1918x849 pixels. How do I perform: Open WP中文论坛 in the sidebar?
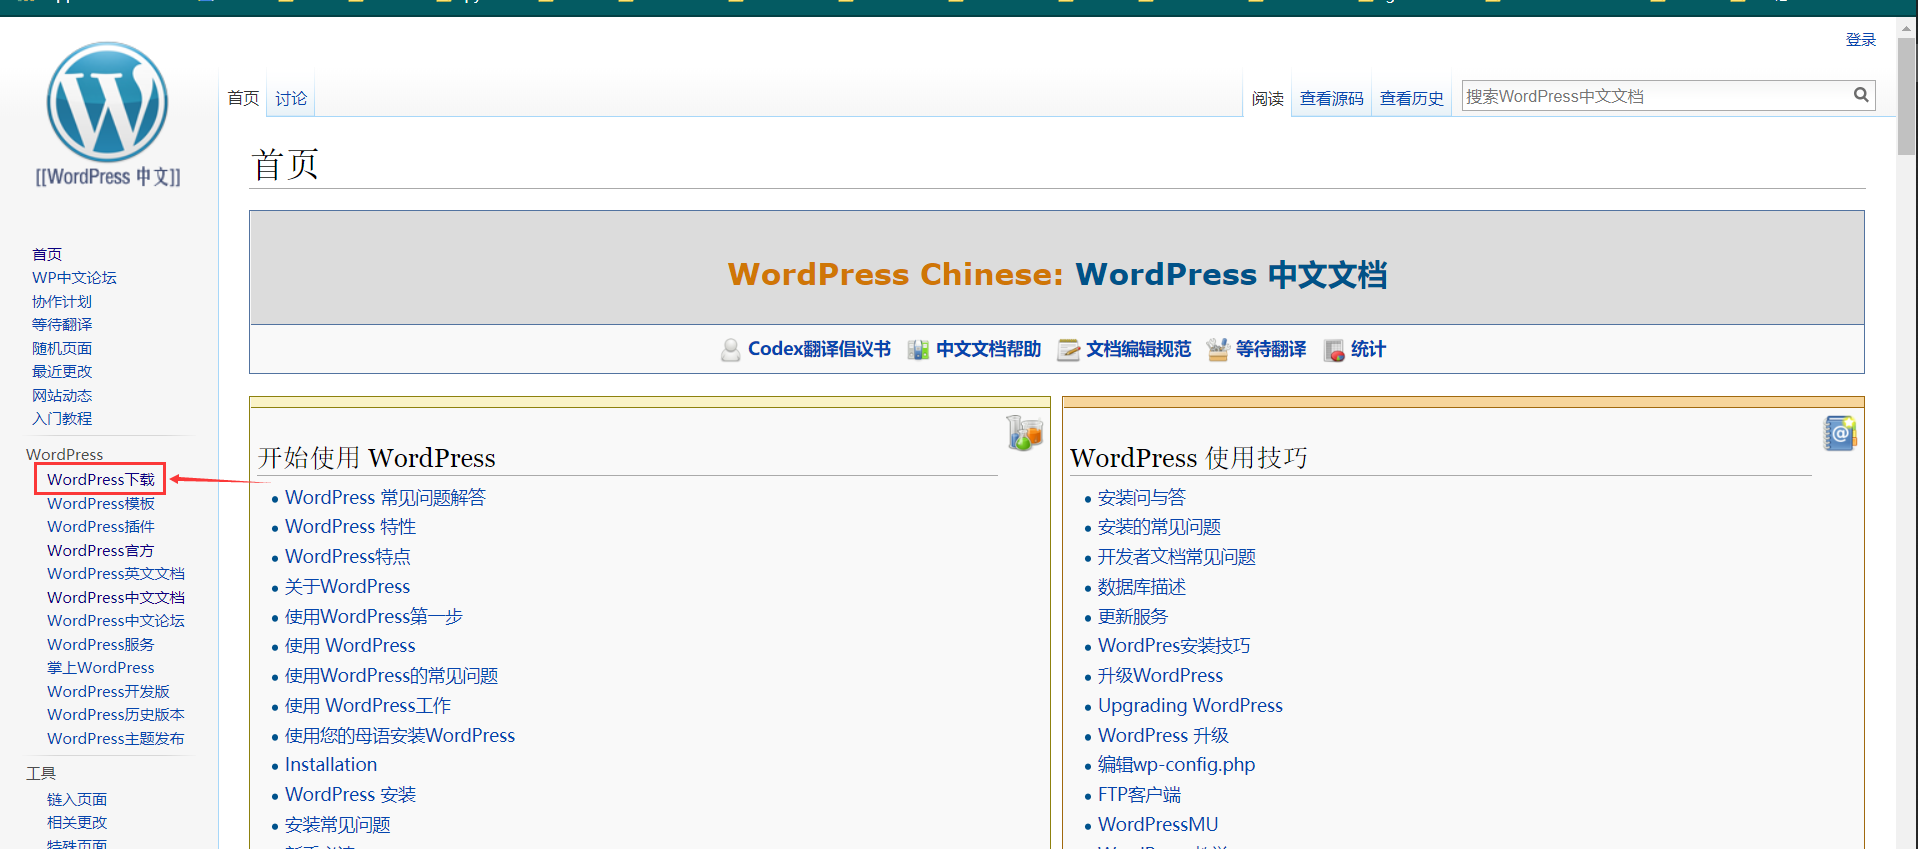click(74, 278)
